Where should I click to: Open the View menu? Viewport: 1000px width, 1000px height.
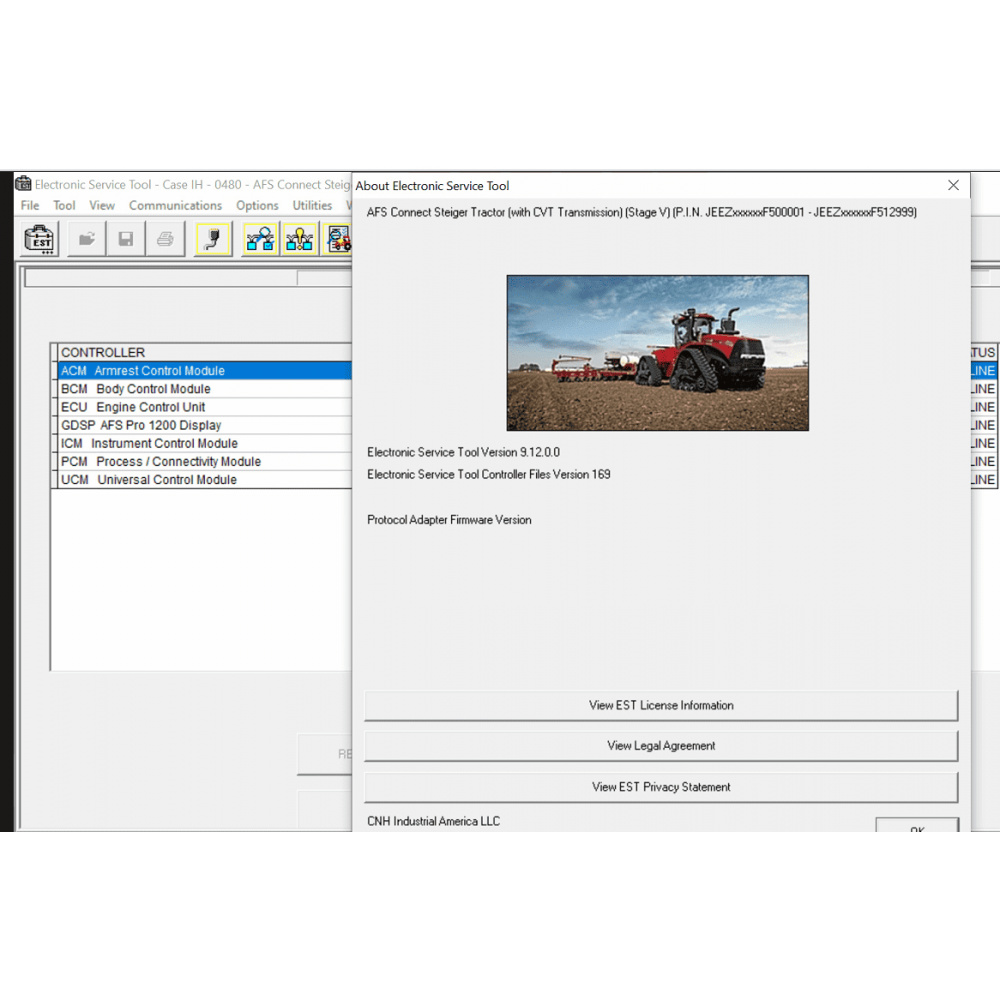[102, 205]
